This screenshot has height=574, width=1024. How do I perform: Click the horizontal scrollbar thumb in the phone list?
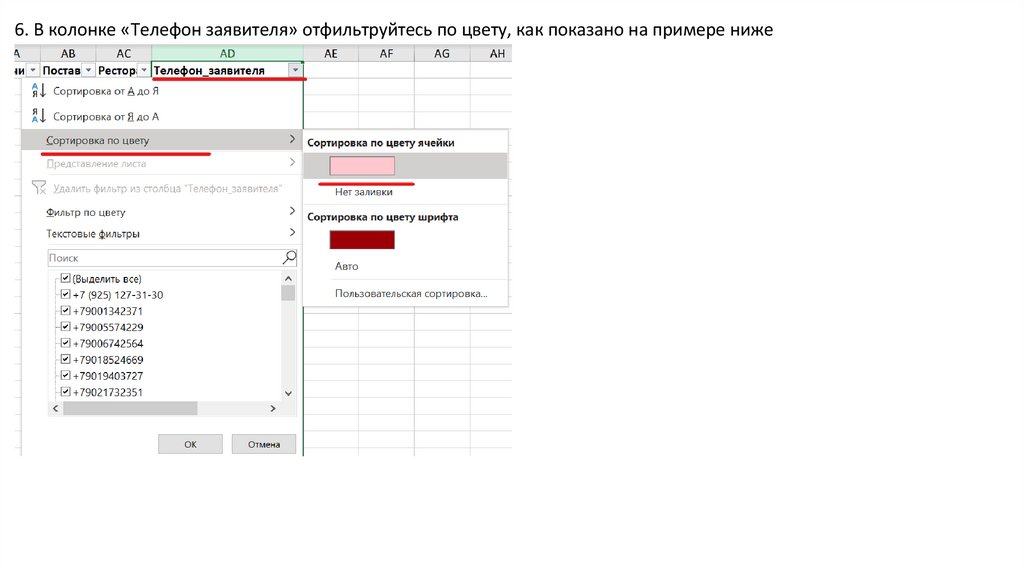130,408
